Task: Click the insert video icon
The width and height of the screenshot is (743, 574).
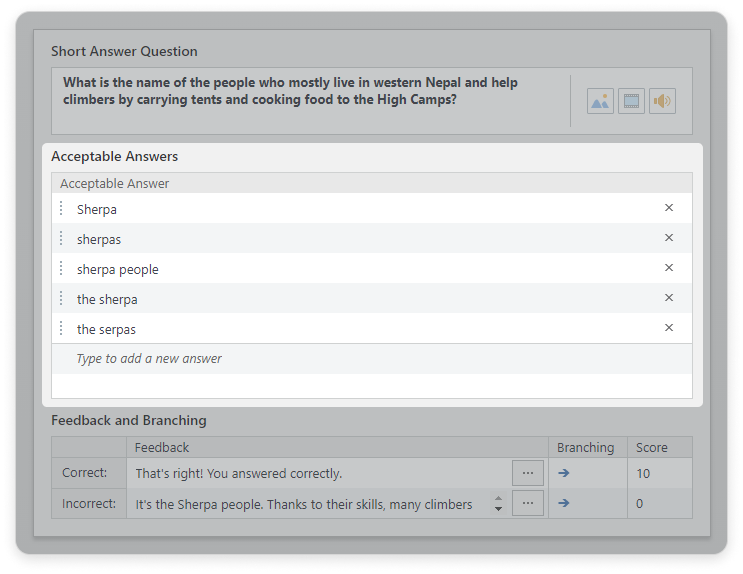Action: (x=631, y=101)
